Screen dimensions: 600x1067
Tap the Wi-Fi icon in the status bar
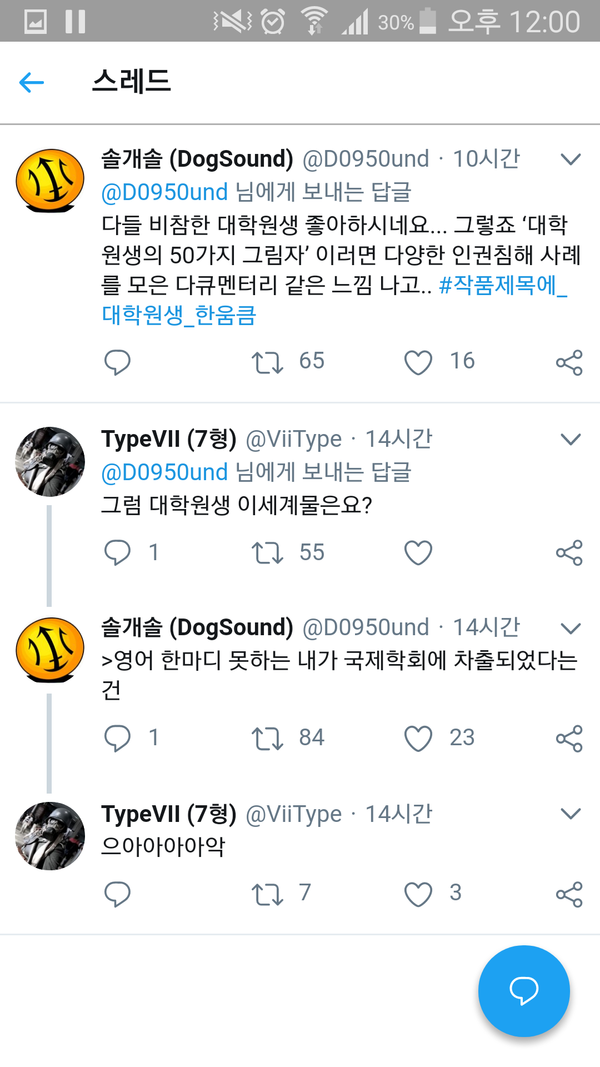coord(314,21)
